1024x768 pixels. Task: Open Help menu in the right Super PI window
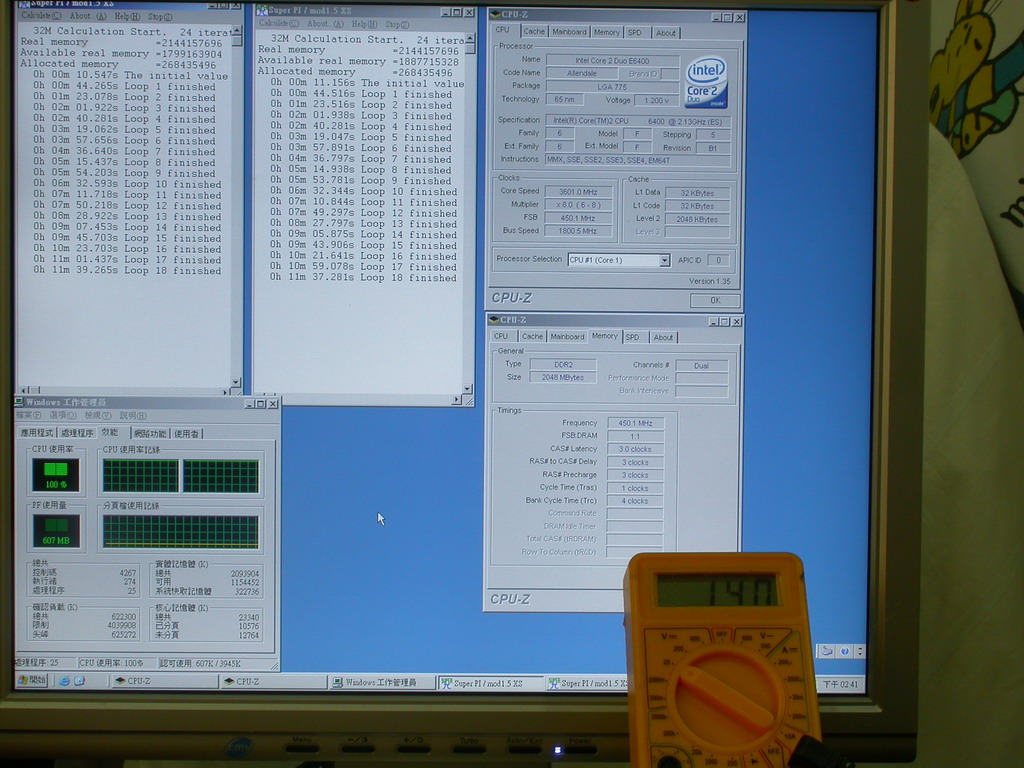pos(364,24)
